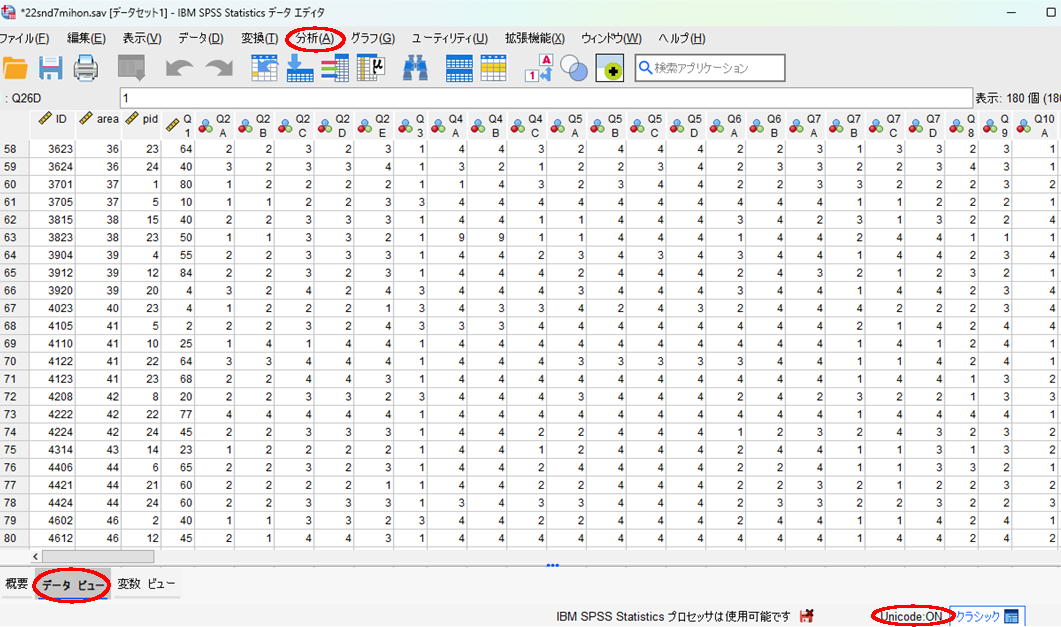
Task: Click Q1 cell 77 in row 73
Action: tap(179, 414)
